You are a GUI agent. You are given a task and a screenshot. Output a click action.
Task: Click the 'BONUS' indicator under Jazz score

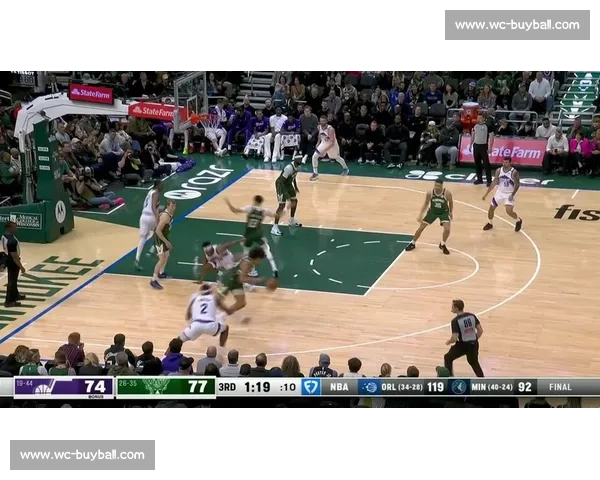tap(96, 397)
